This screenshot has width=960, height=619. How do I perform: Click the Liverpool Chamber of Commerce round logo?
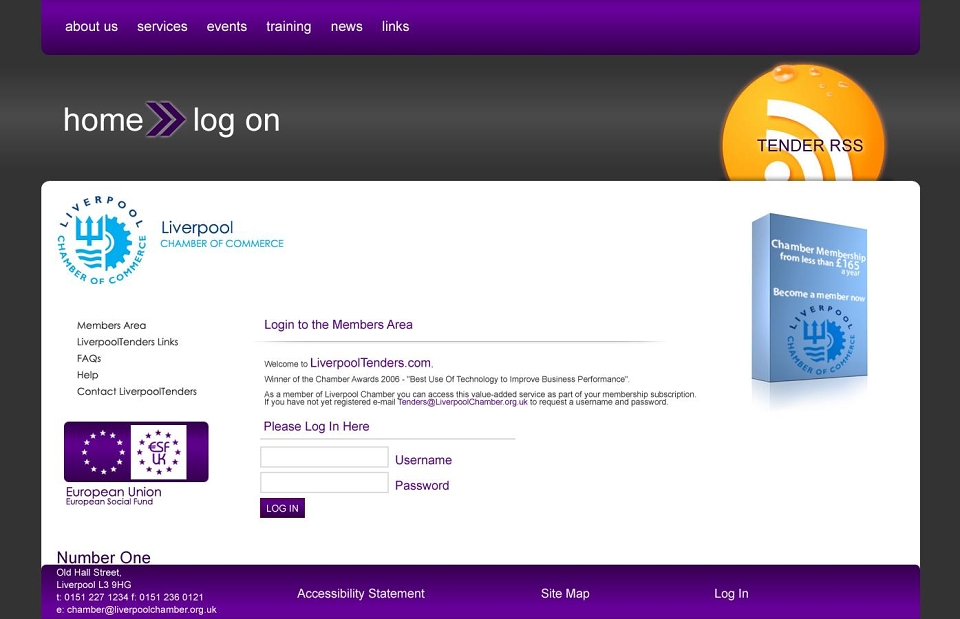(102, 241)
